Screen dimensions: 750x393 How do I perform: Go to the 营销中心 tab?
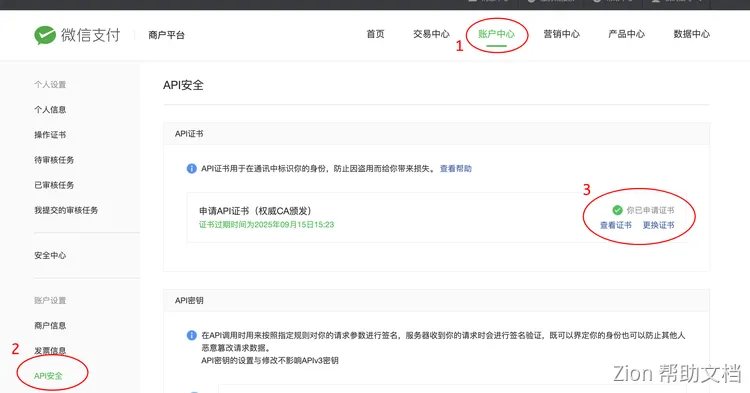[x=562, y=34]
